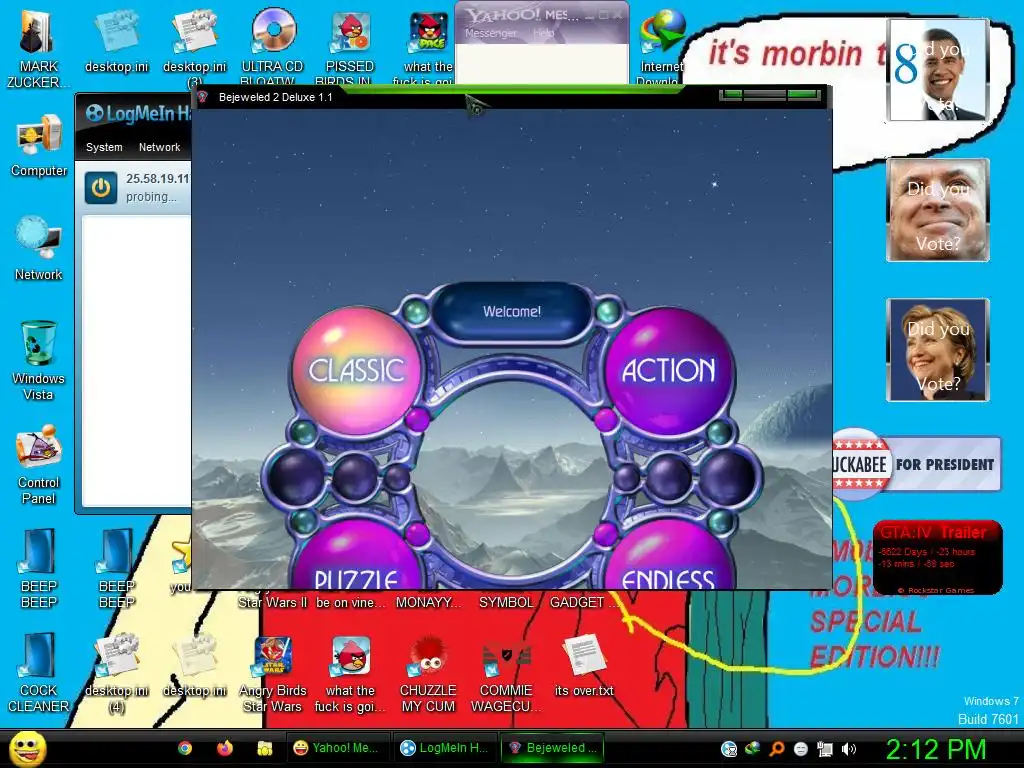Select the left BEEP BEEP desktop icon
Screen dimensions: 1024x768
(x=39, y=568)
